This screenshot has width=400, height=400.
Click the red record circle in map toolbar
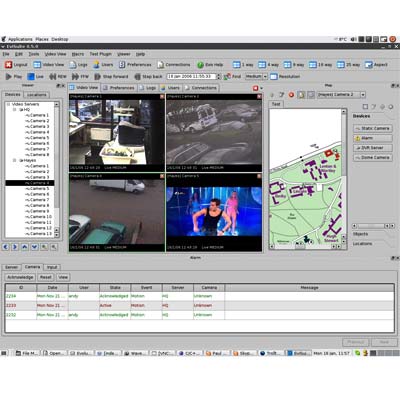coord(291,95)
